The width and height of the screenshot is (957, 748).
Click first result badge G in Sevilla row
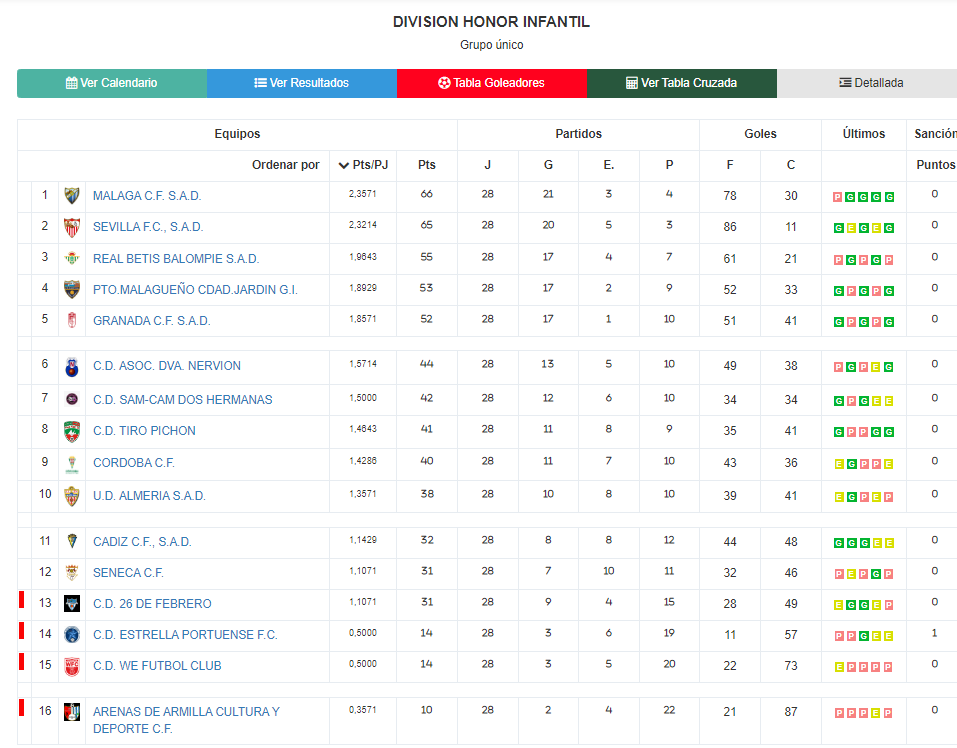839,228
